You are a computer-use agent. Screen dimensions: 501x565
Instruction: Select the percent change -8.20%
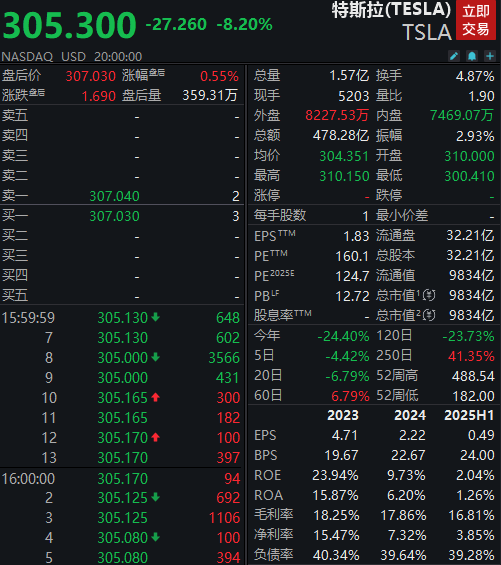(244, 25)
